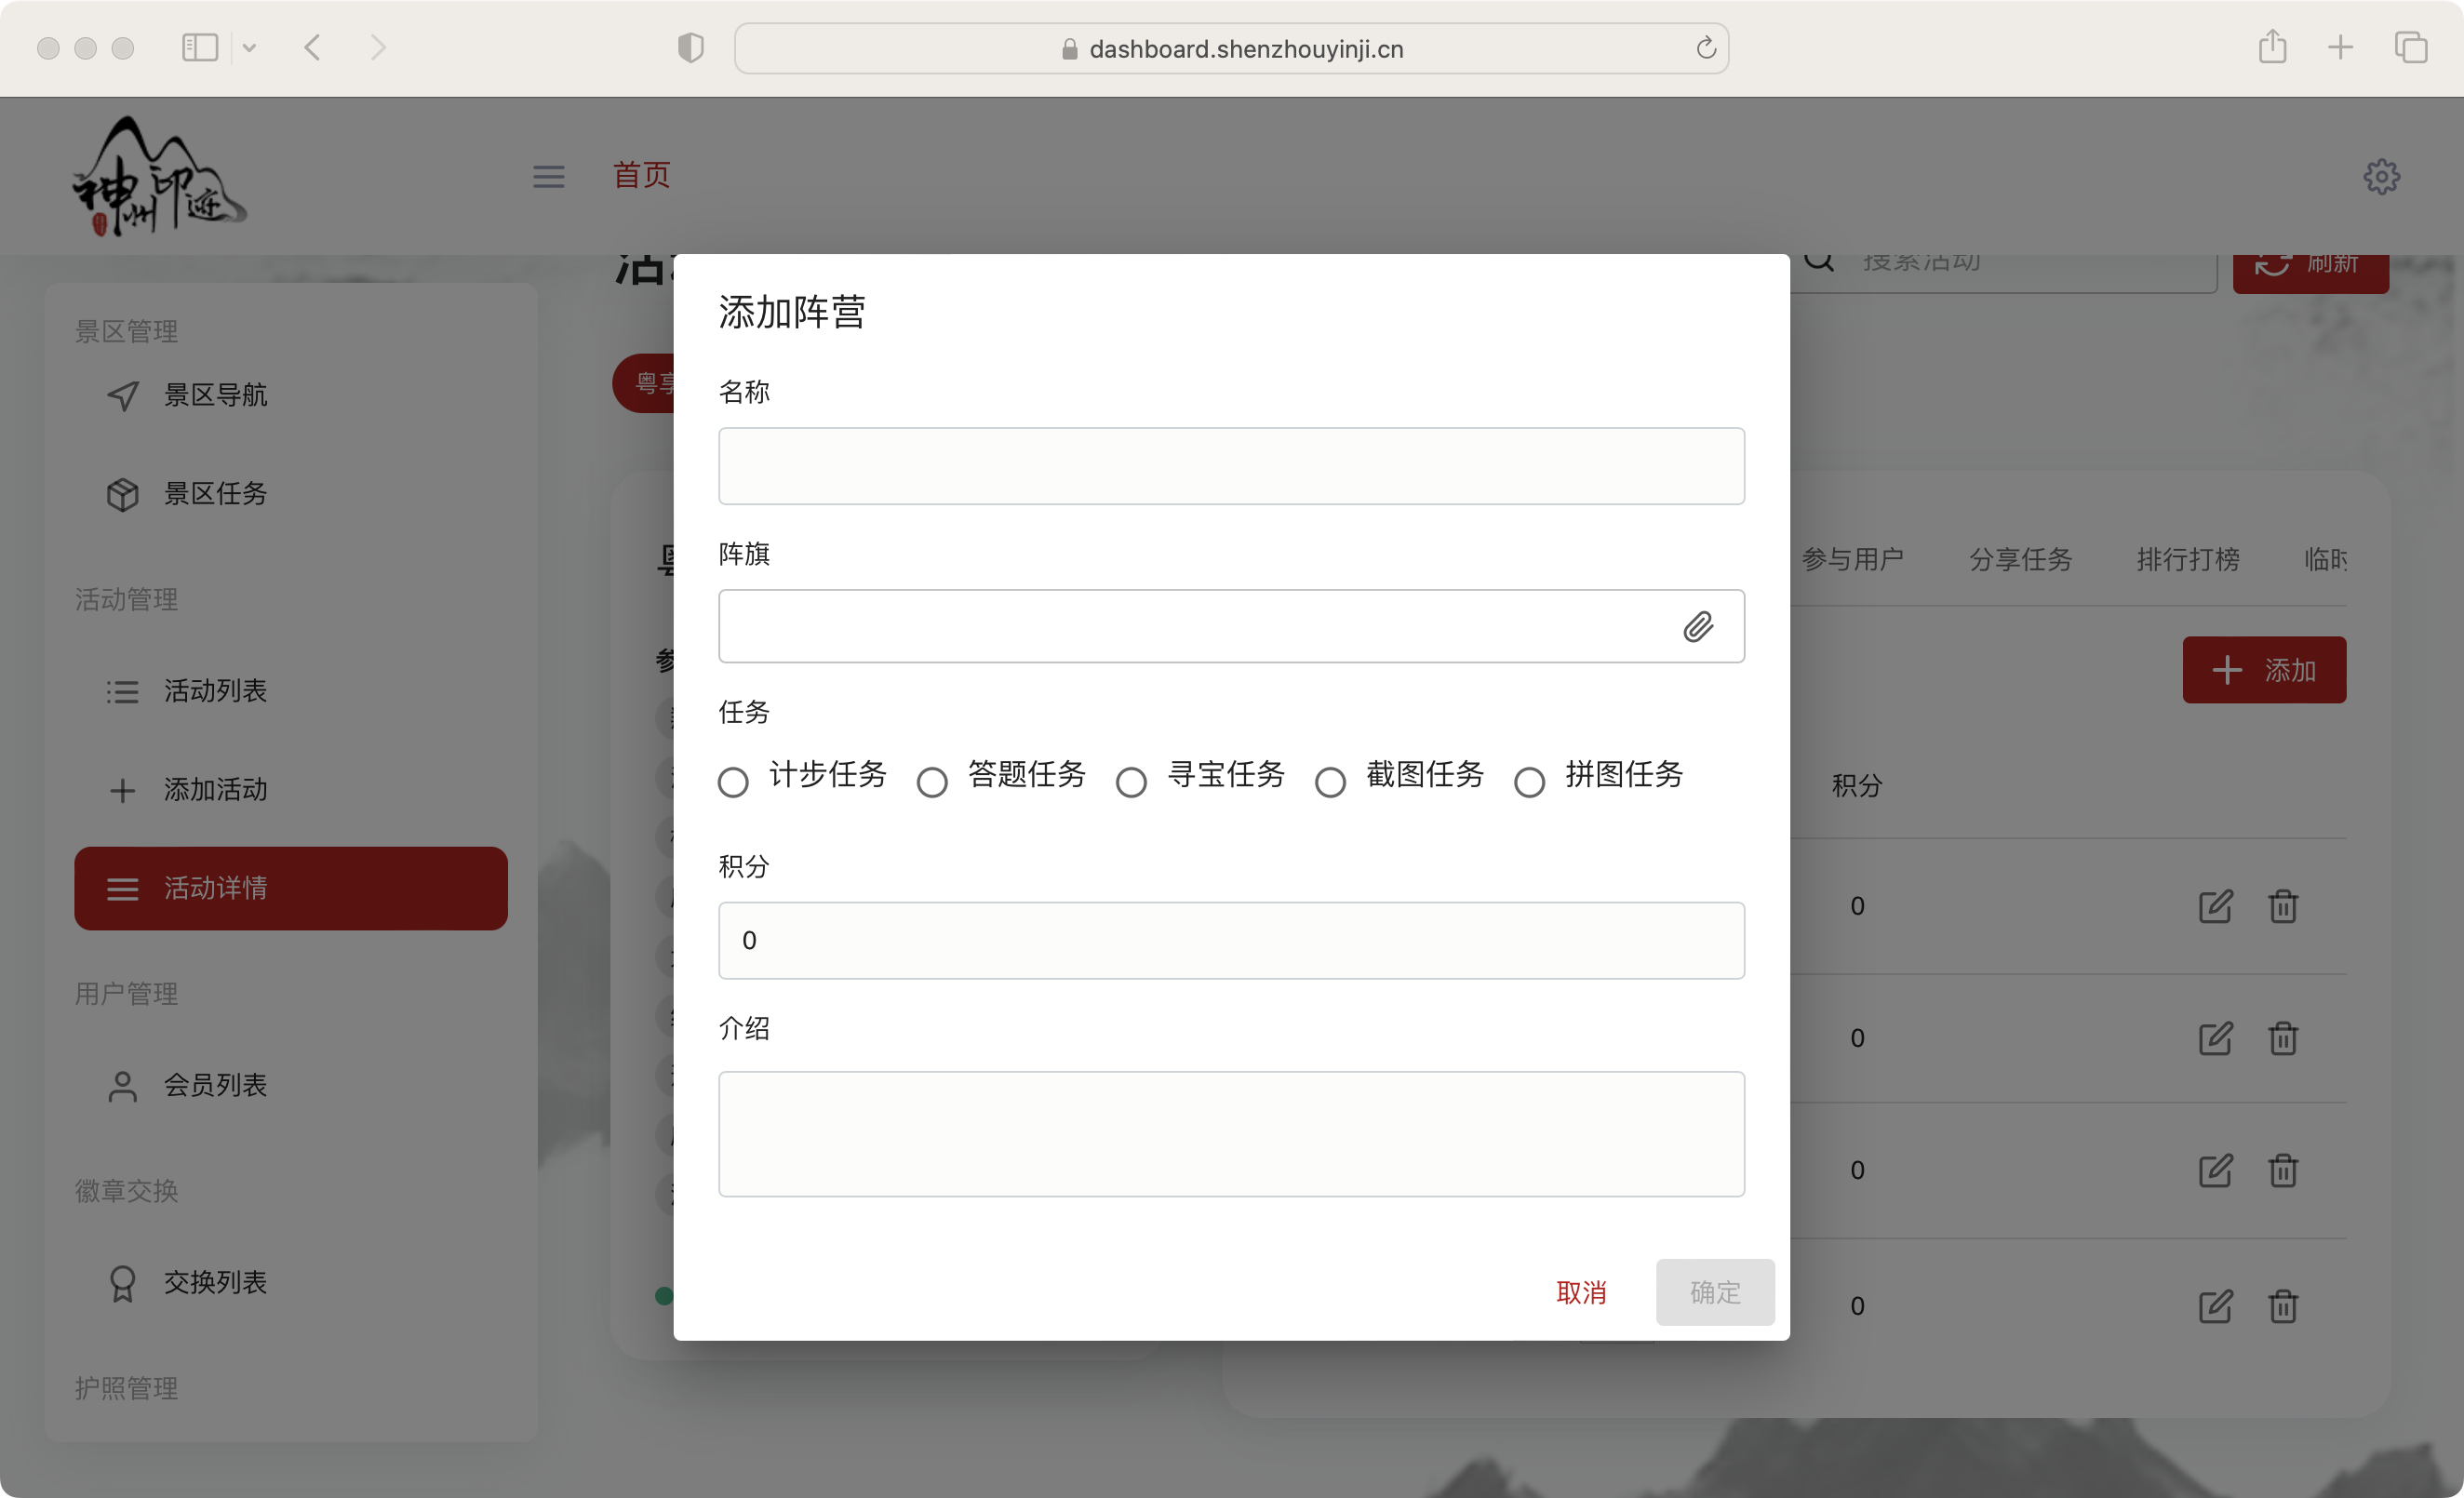Click inside the 名称 name field
The image size is (2464, 1498).
click(x=1231, y=466)
